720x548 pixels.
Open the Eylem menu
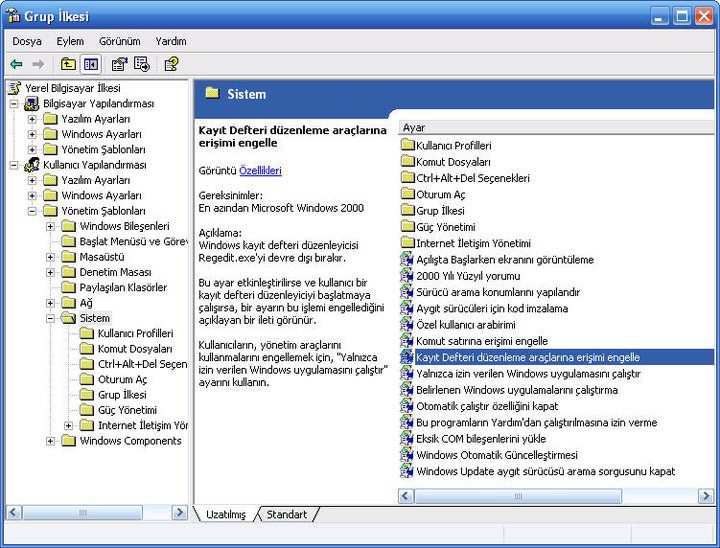click(x=70, y=41)
